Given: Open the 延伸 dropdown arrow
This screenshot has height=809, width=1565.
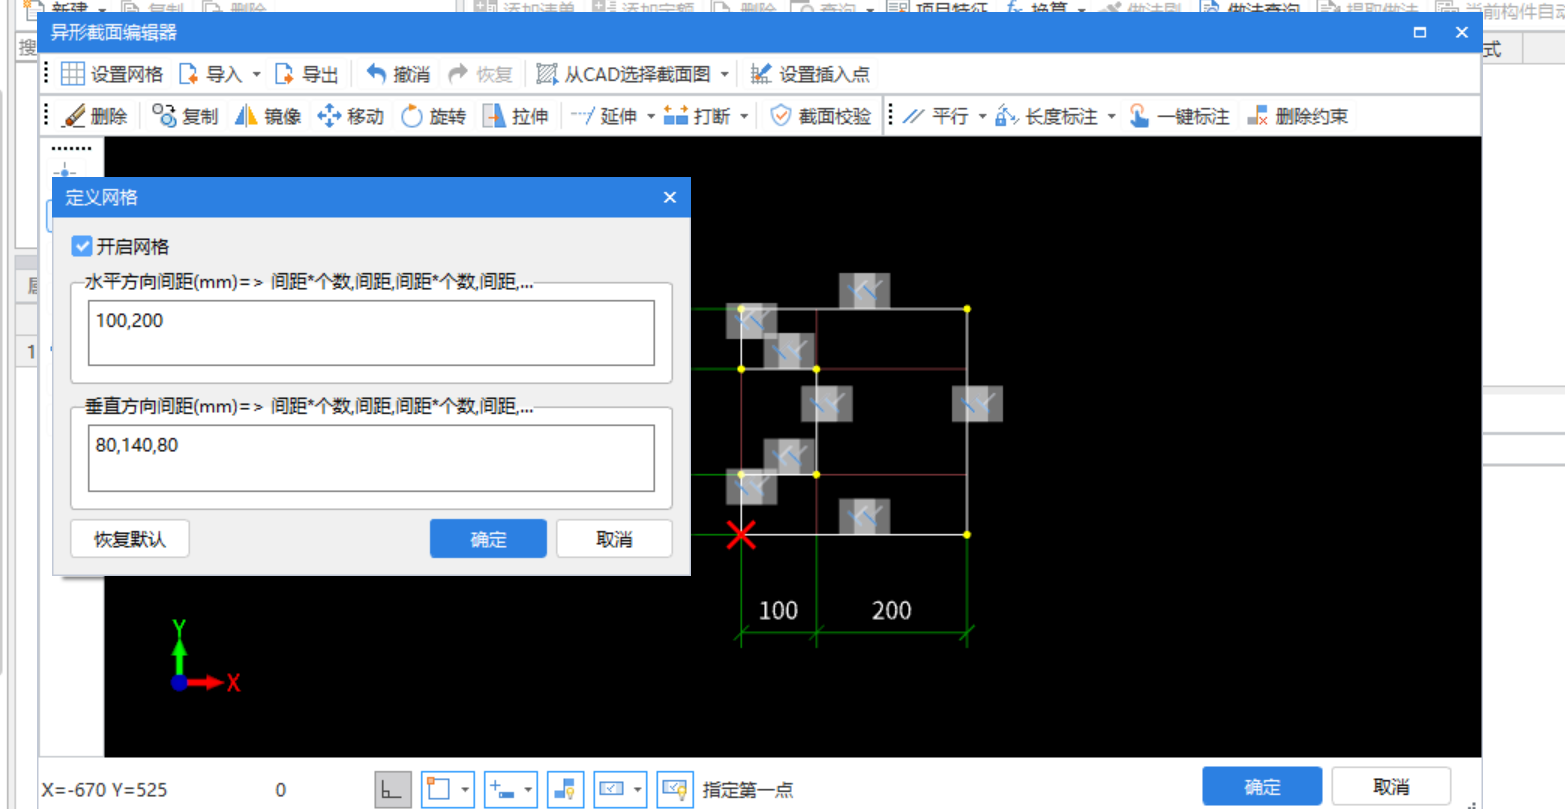Looking at the screenshot, I should pos(651,116).
